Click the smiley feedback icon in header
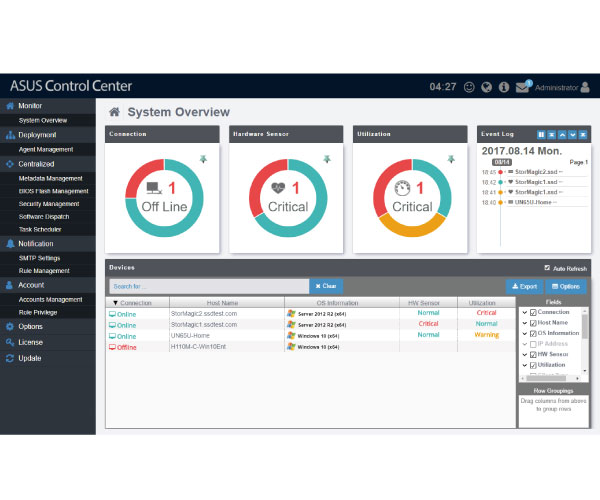 pos(470,87)
